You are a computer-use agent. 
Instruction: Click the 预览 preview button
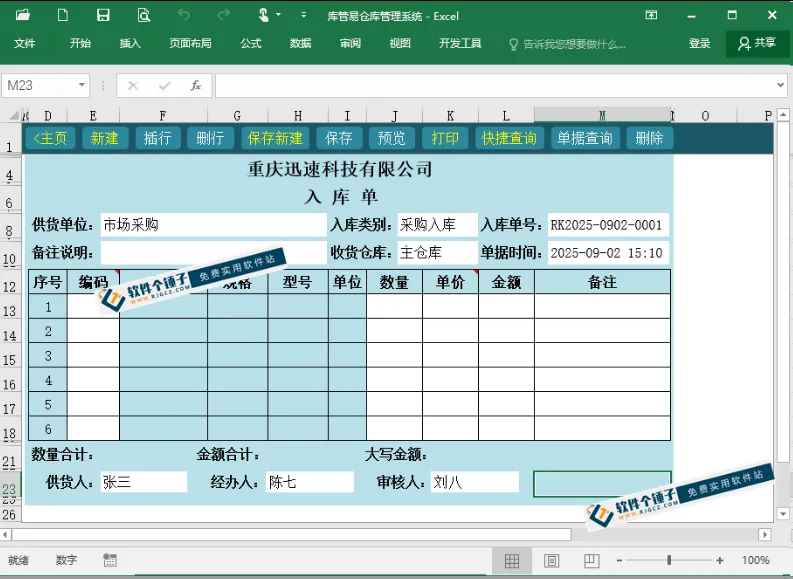click(x=391, y=138)
